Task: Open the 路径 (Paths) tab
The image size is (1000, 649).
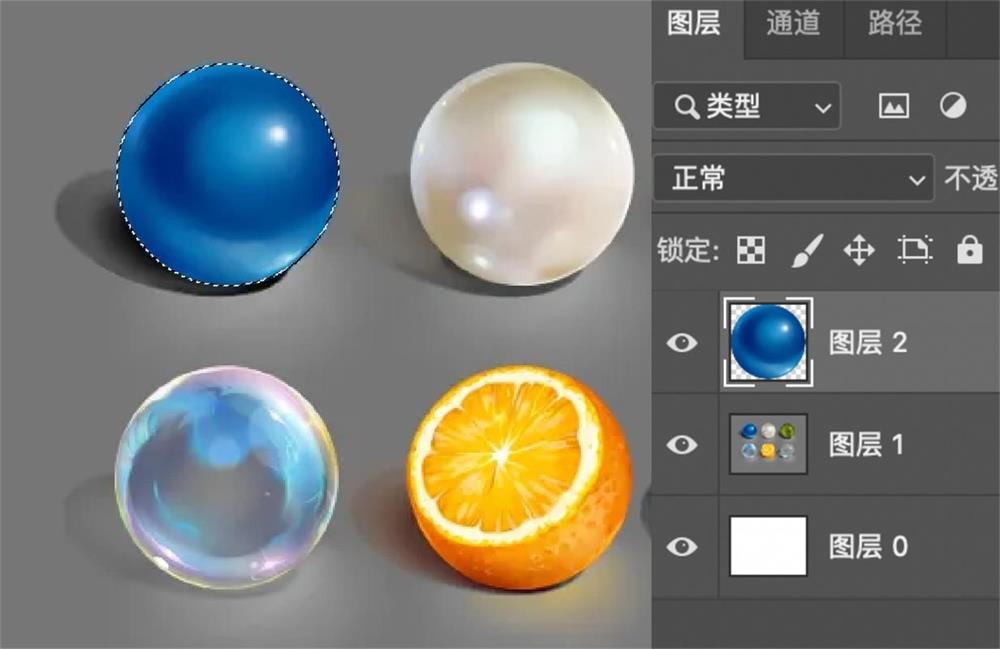Action: [x=895, y=24]
